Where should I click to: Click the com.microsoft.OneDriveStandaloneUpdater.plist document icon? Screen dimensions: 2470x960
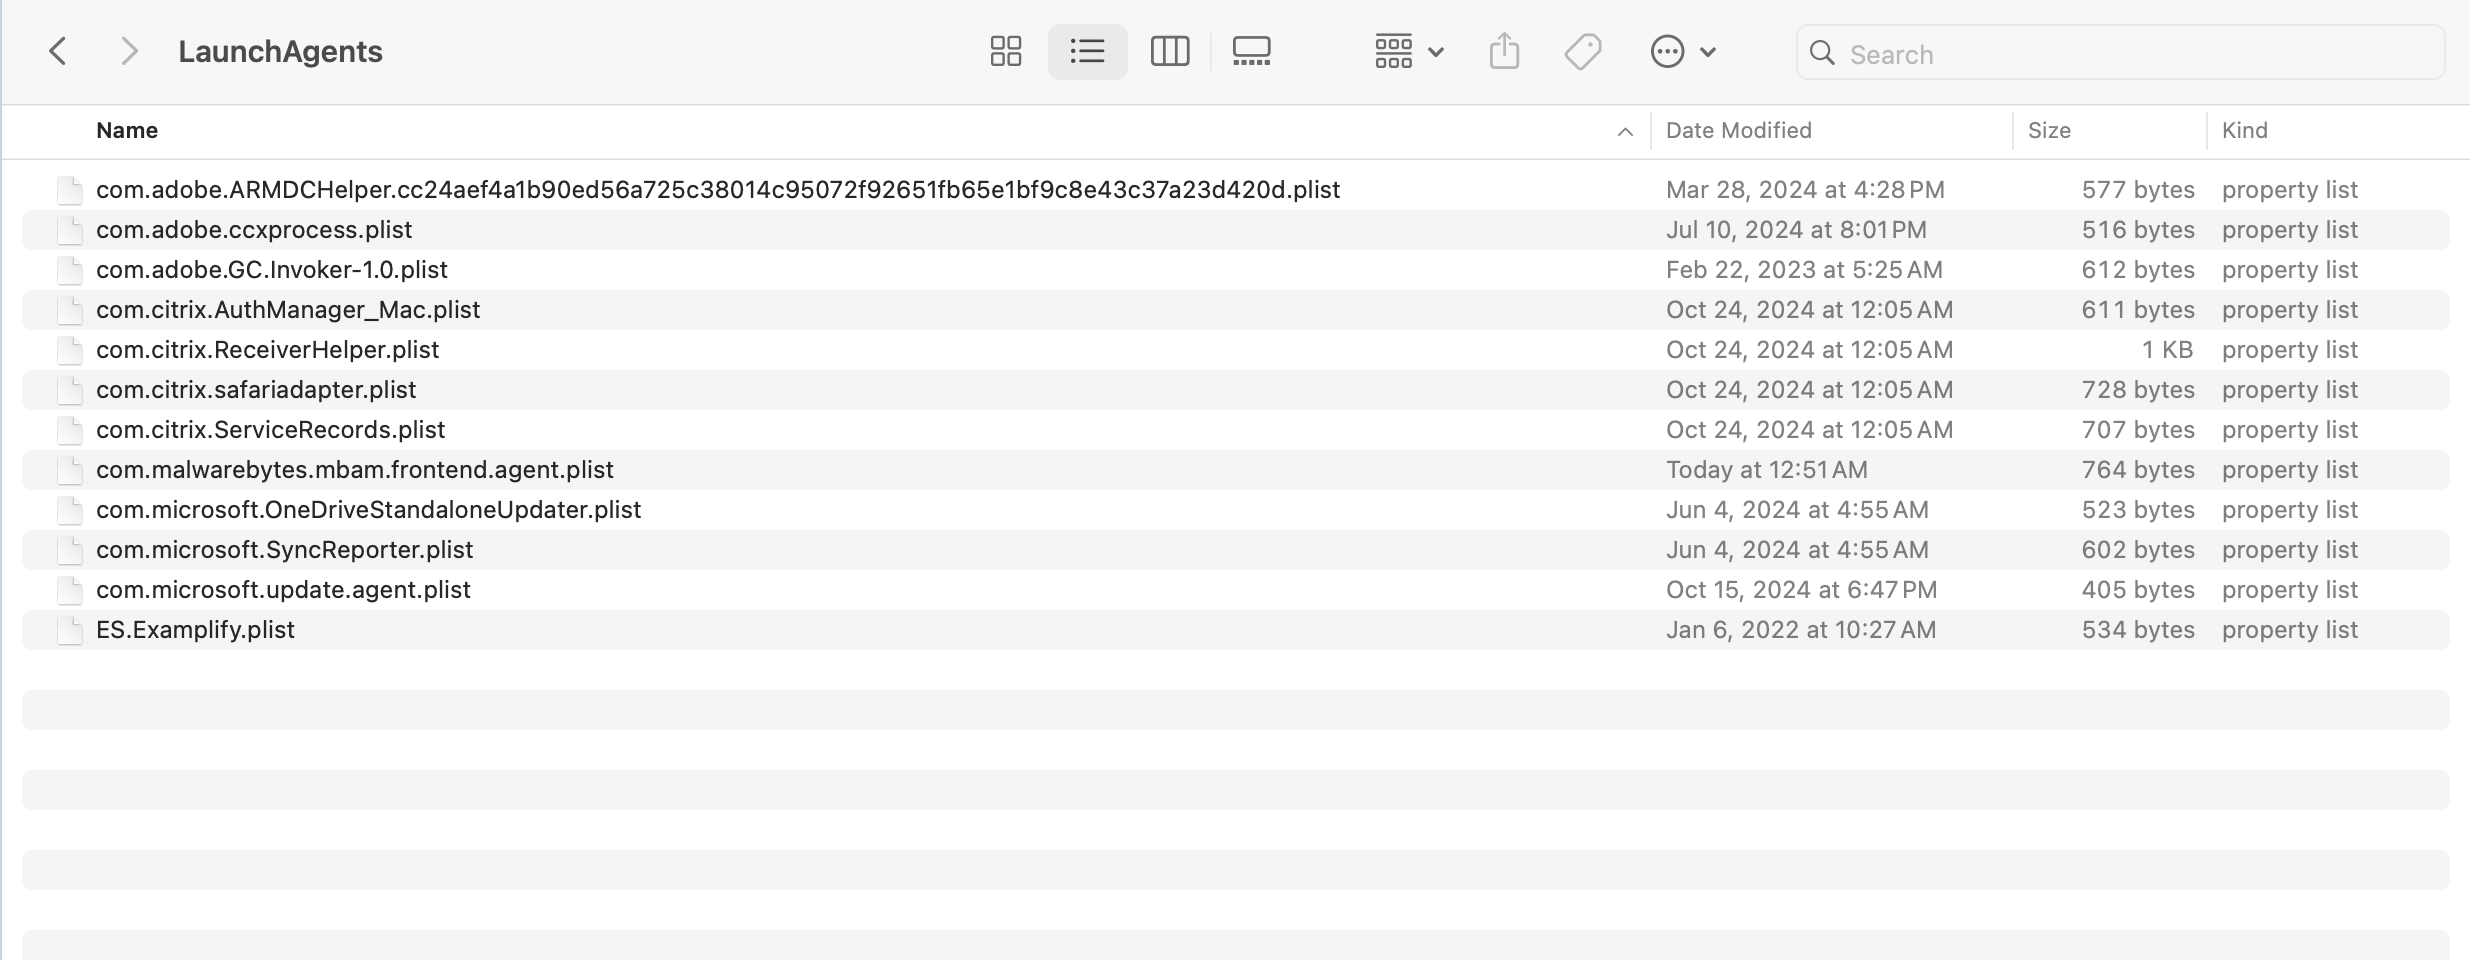[x=70, y=510]
